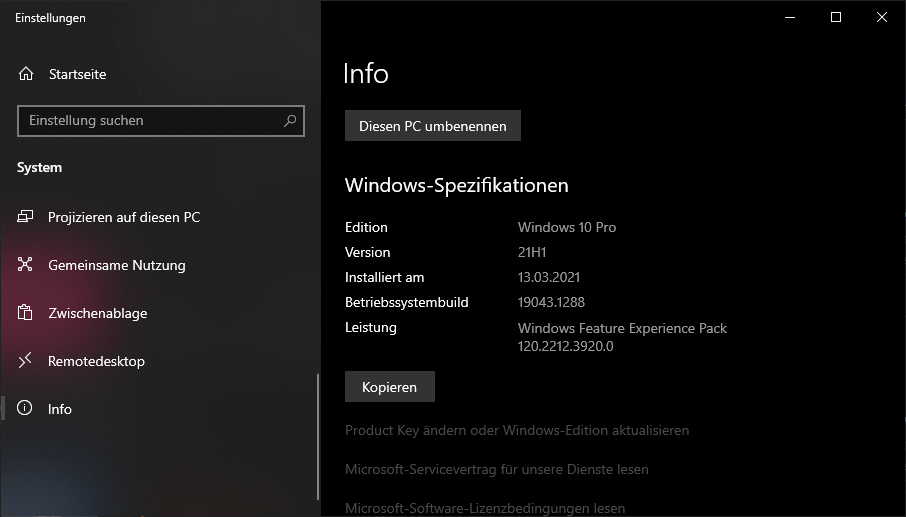Click the Windows-Spezifikationen heading
This screenshot has height=517, width=906.
[456, 185]
